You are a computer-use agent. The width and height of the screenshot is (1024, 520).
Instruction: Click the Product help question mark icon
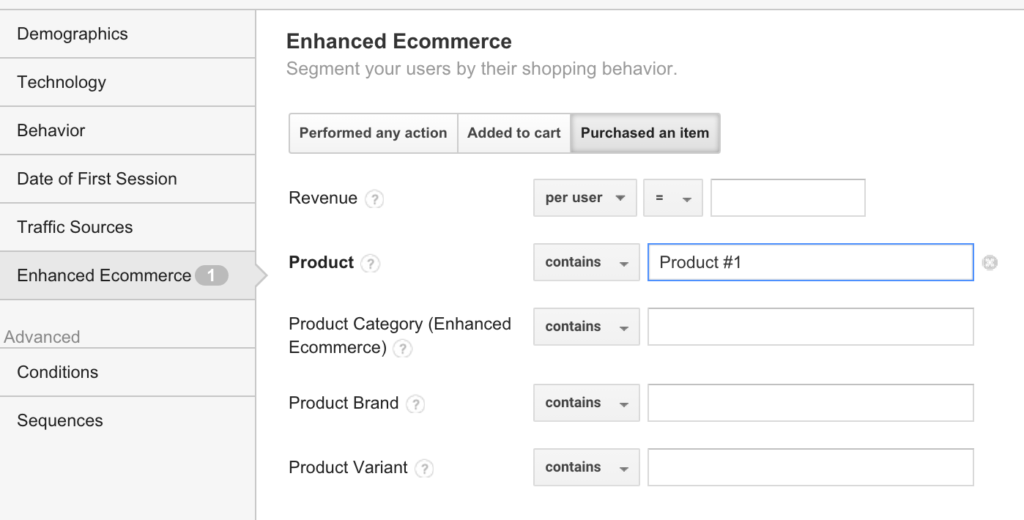(370, 263)
